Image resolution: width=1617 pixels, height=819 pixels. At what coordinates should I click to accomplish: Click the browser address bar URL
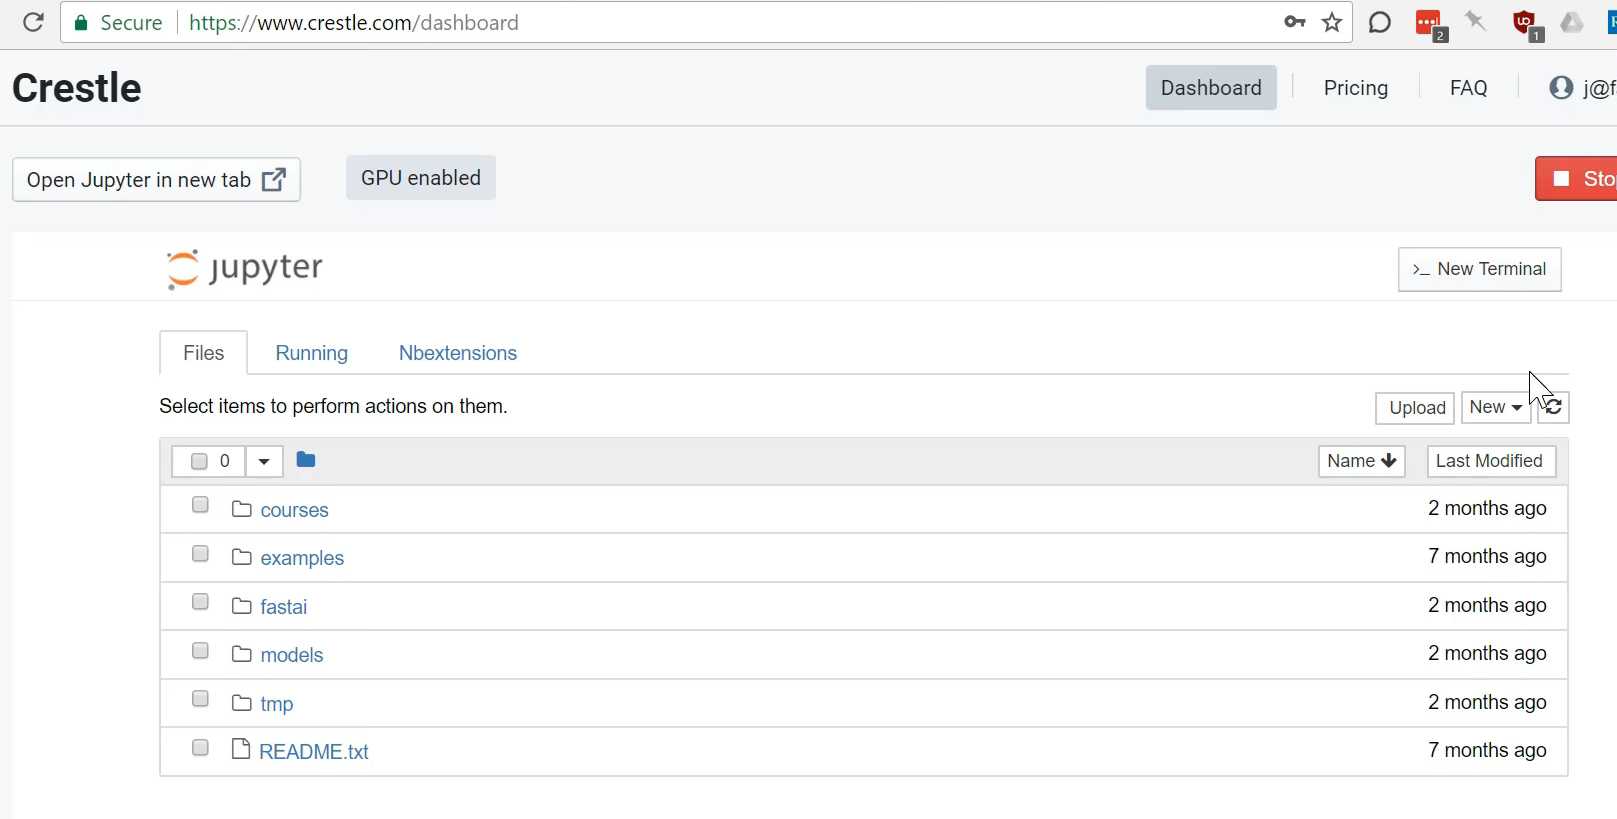(353, 22)
